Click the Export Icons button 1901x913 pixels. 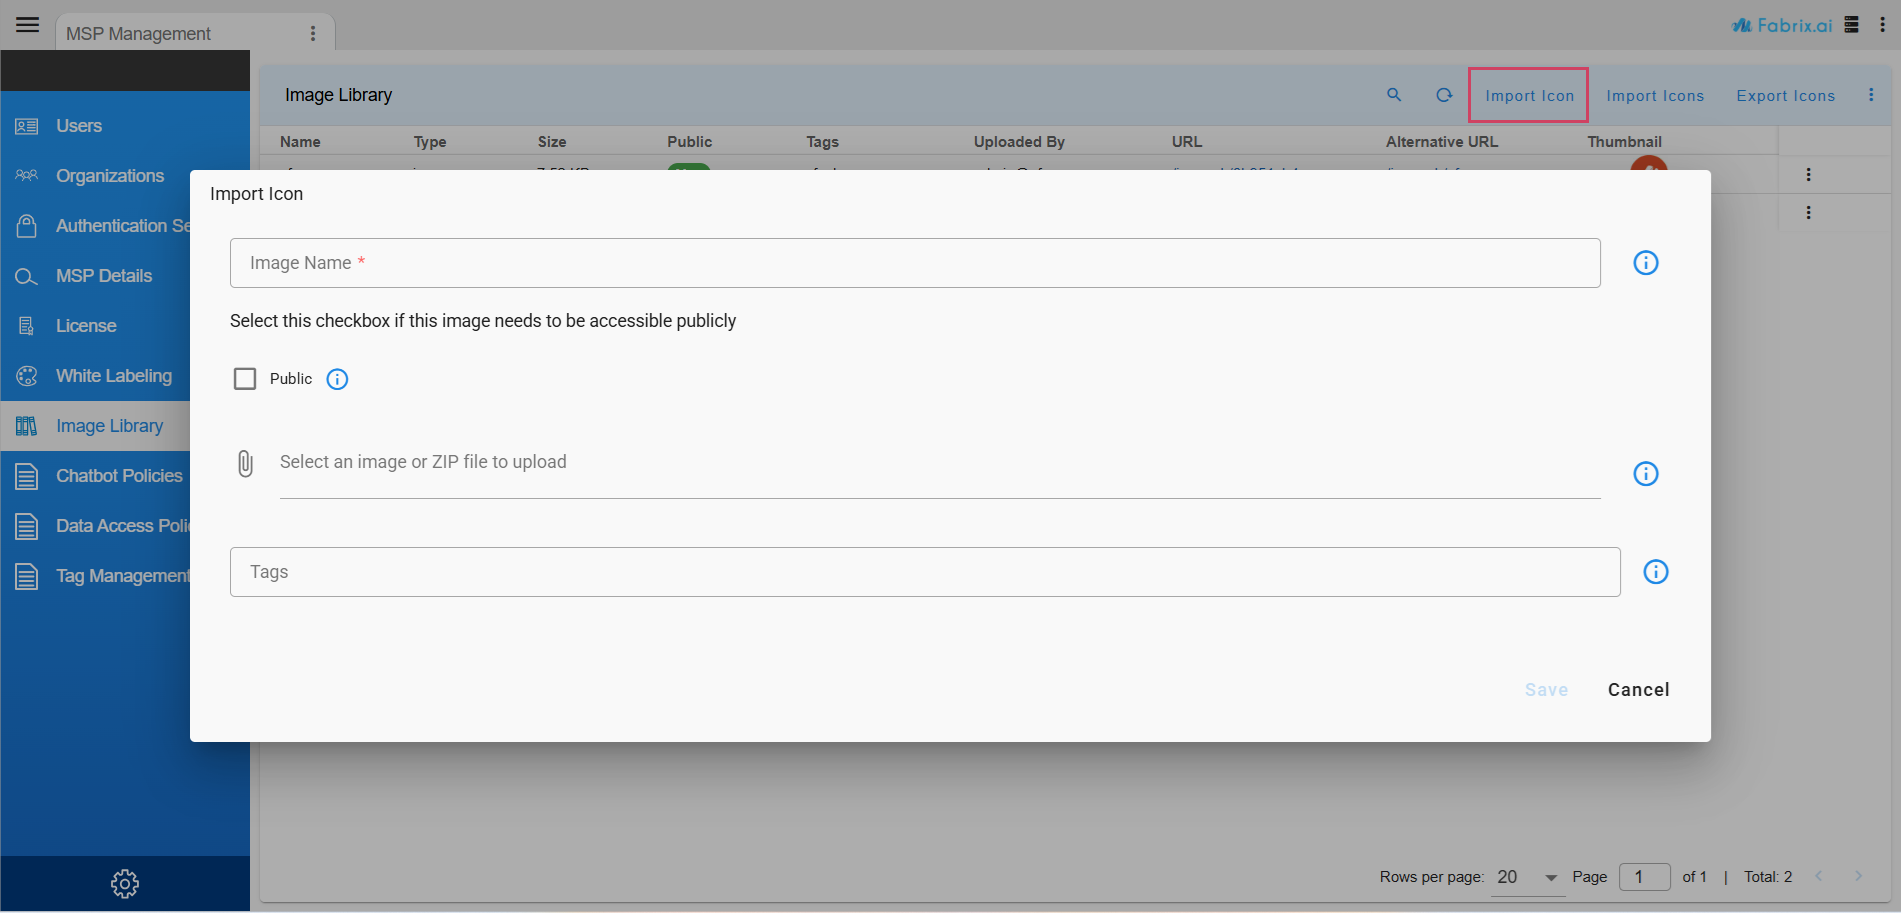(x=1785, y=96)
